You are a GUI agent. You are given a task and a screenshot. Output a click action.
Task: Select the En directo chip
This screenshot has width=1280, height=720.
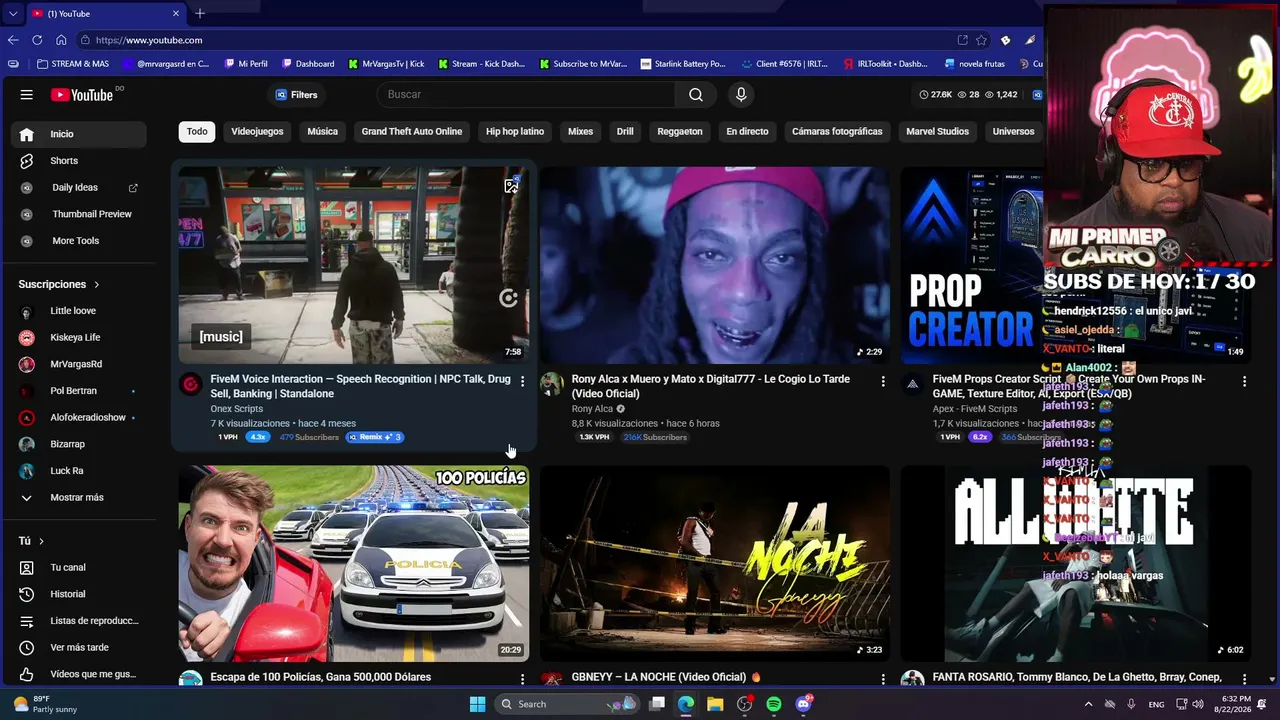click(x=747, y=131)
